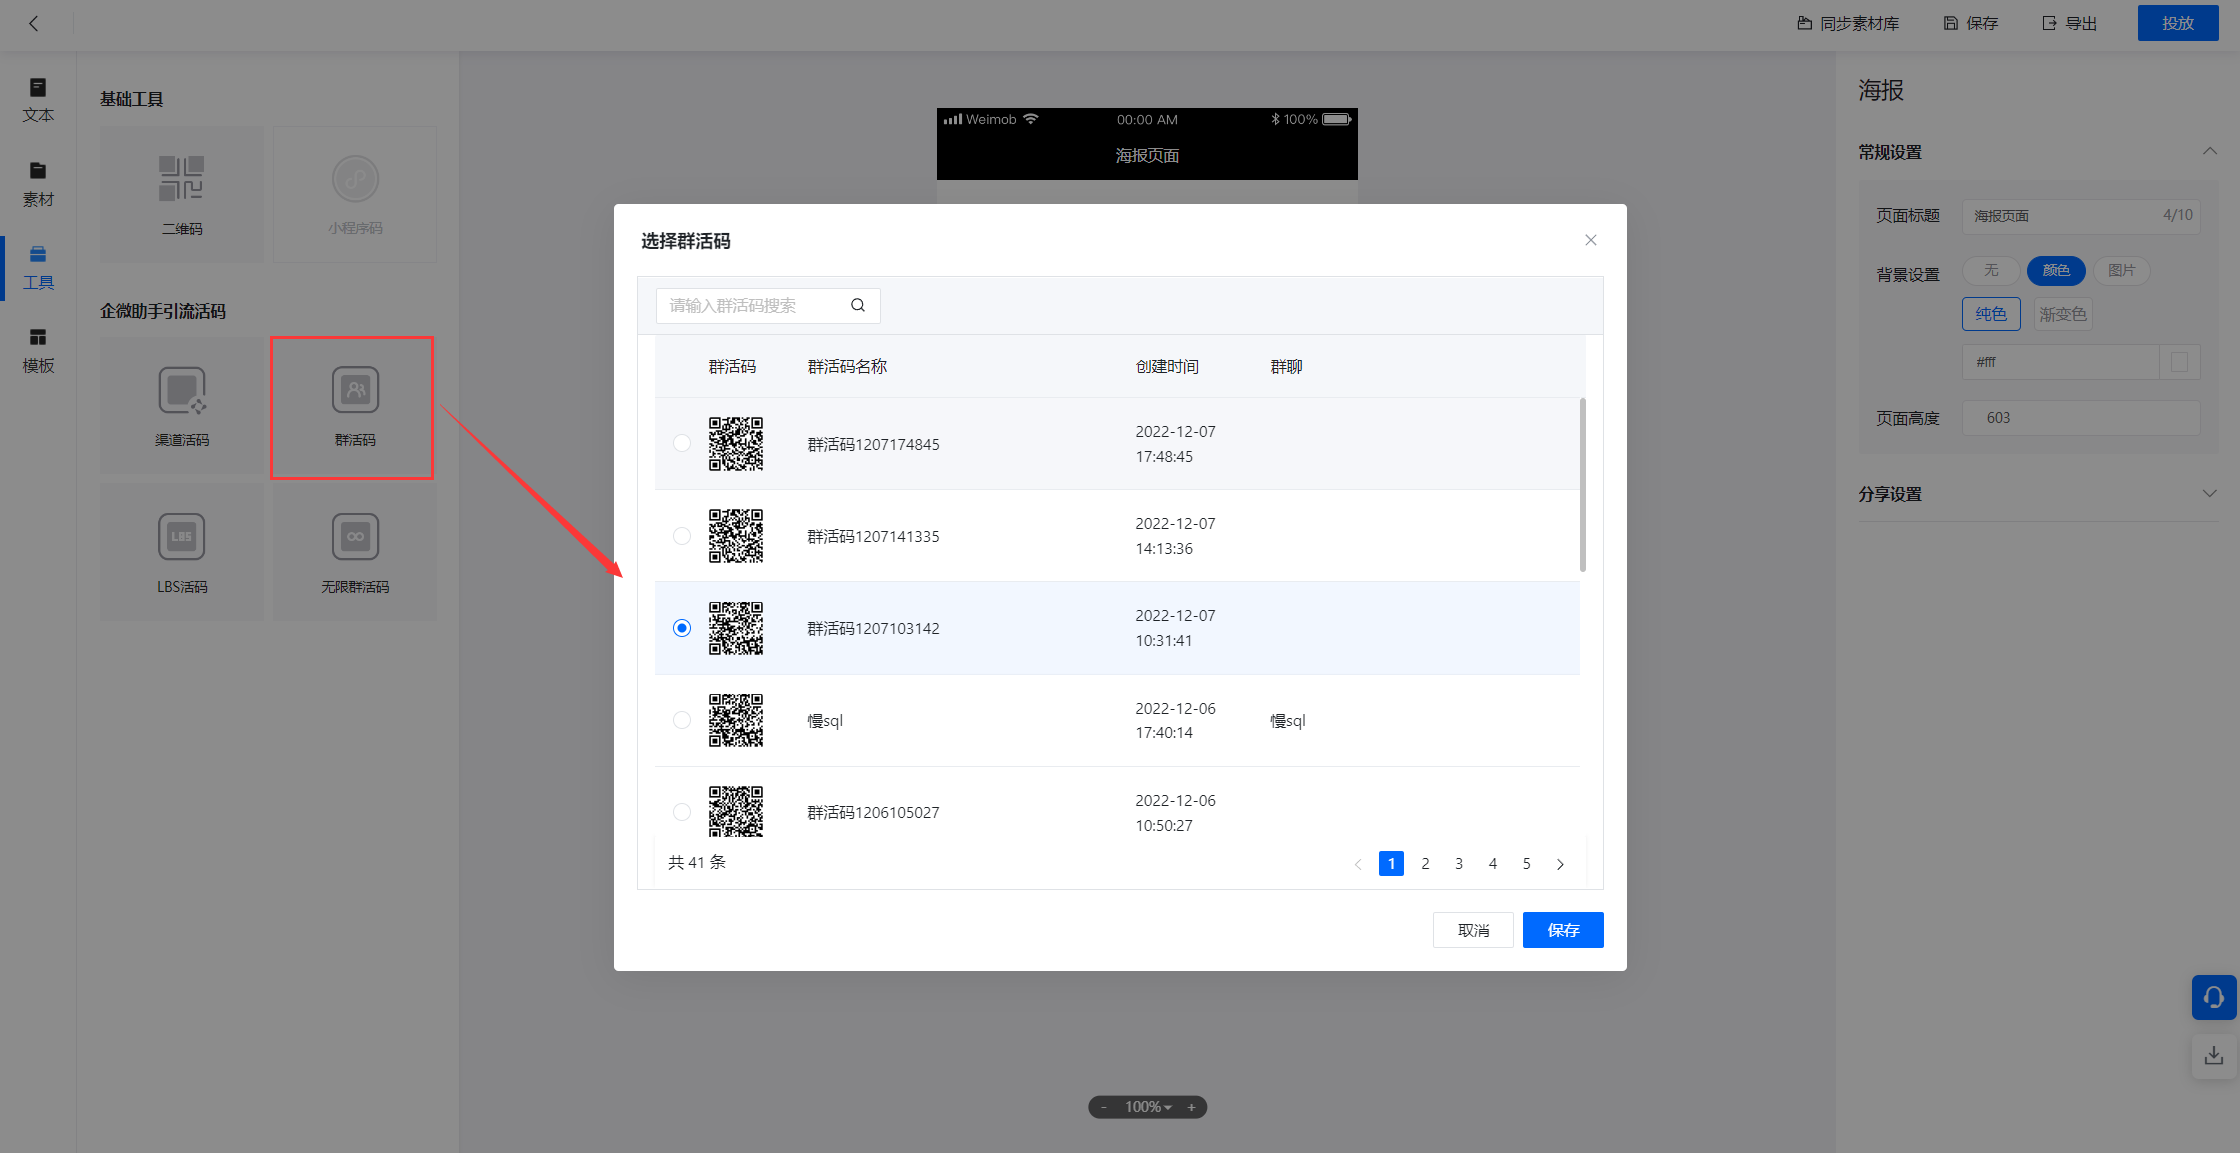The height and width of the screenshot is (1153, 2240).
Task: Click the blue 投放 button
Action: 2177,23
